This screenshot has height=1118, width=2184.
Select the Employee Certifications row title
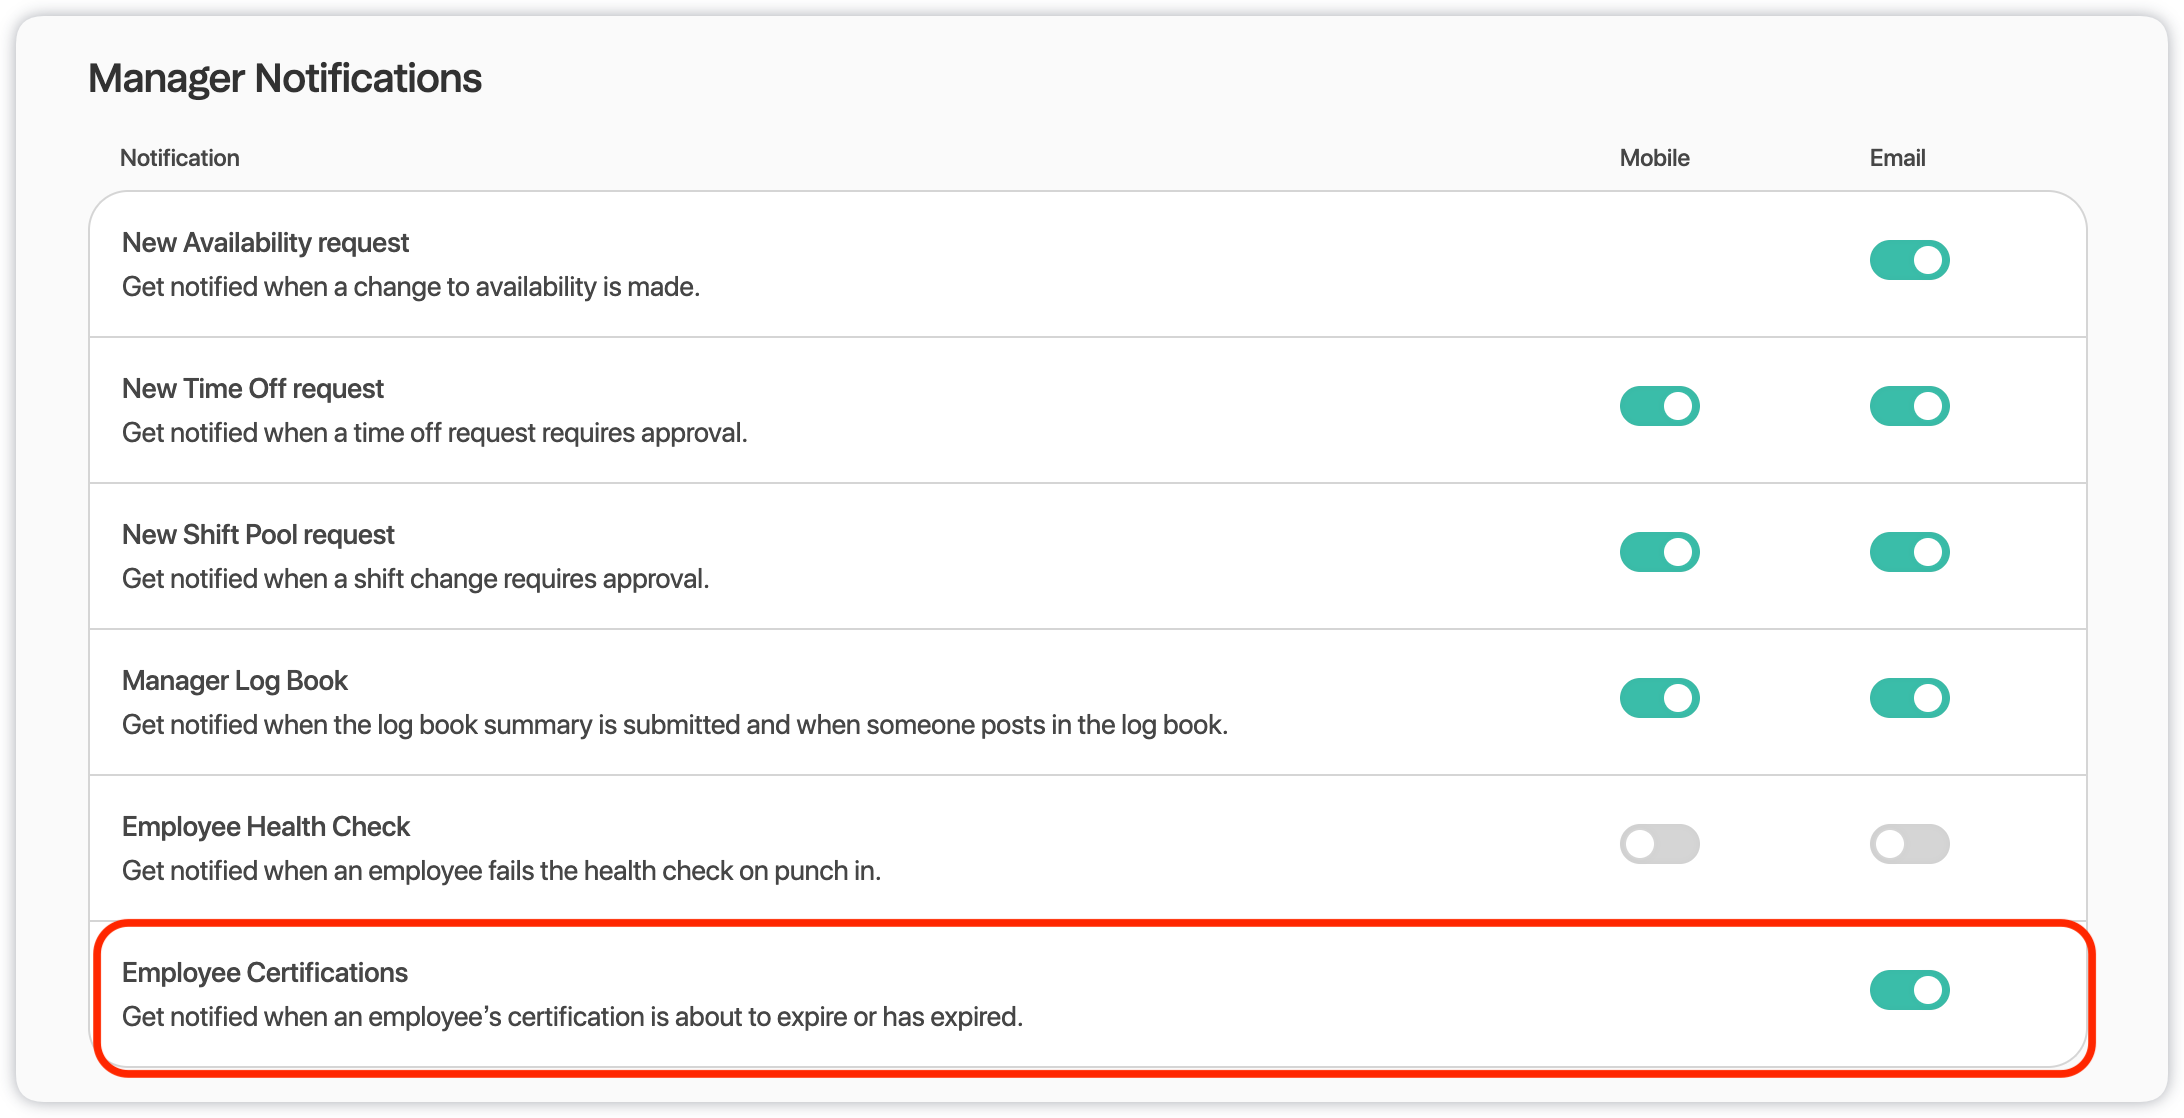click(265, 973)
